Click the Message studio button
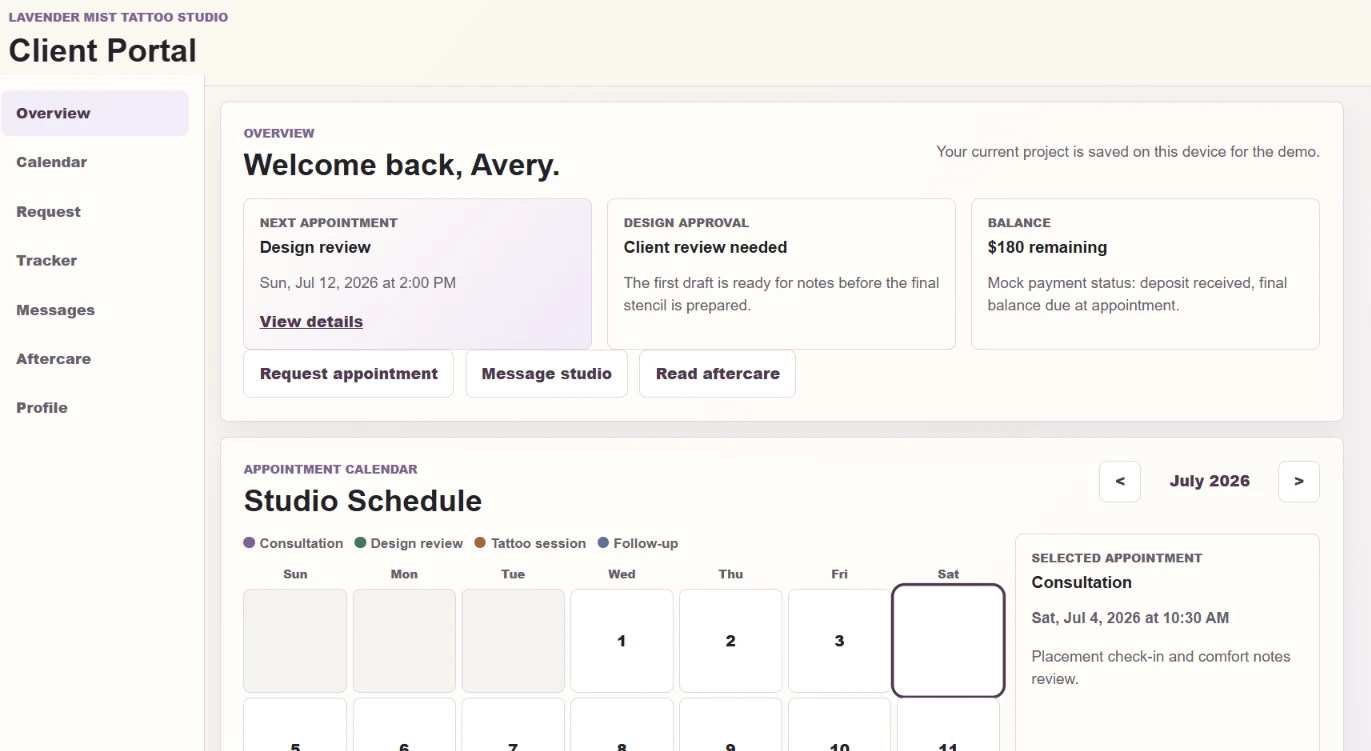The height and width of the screenshot is (751, 1371). point(547,373)
